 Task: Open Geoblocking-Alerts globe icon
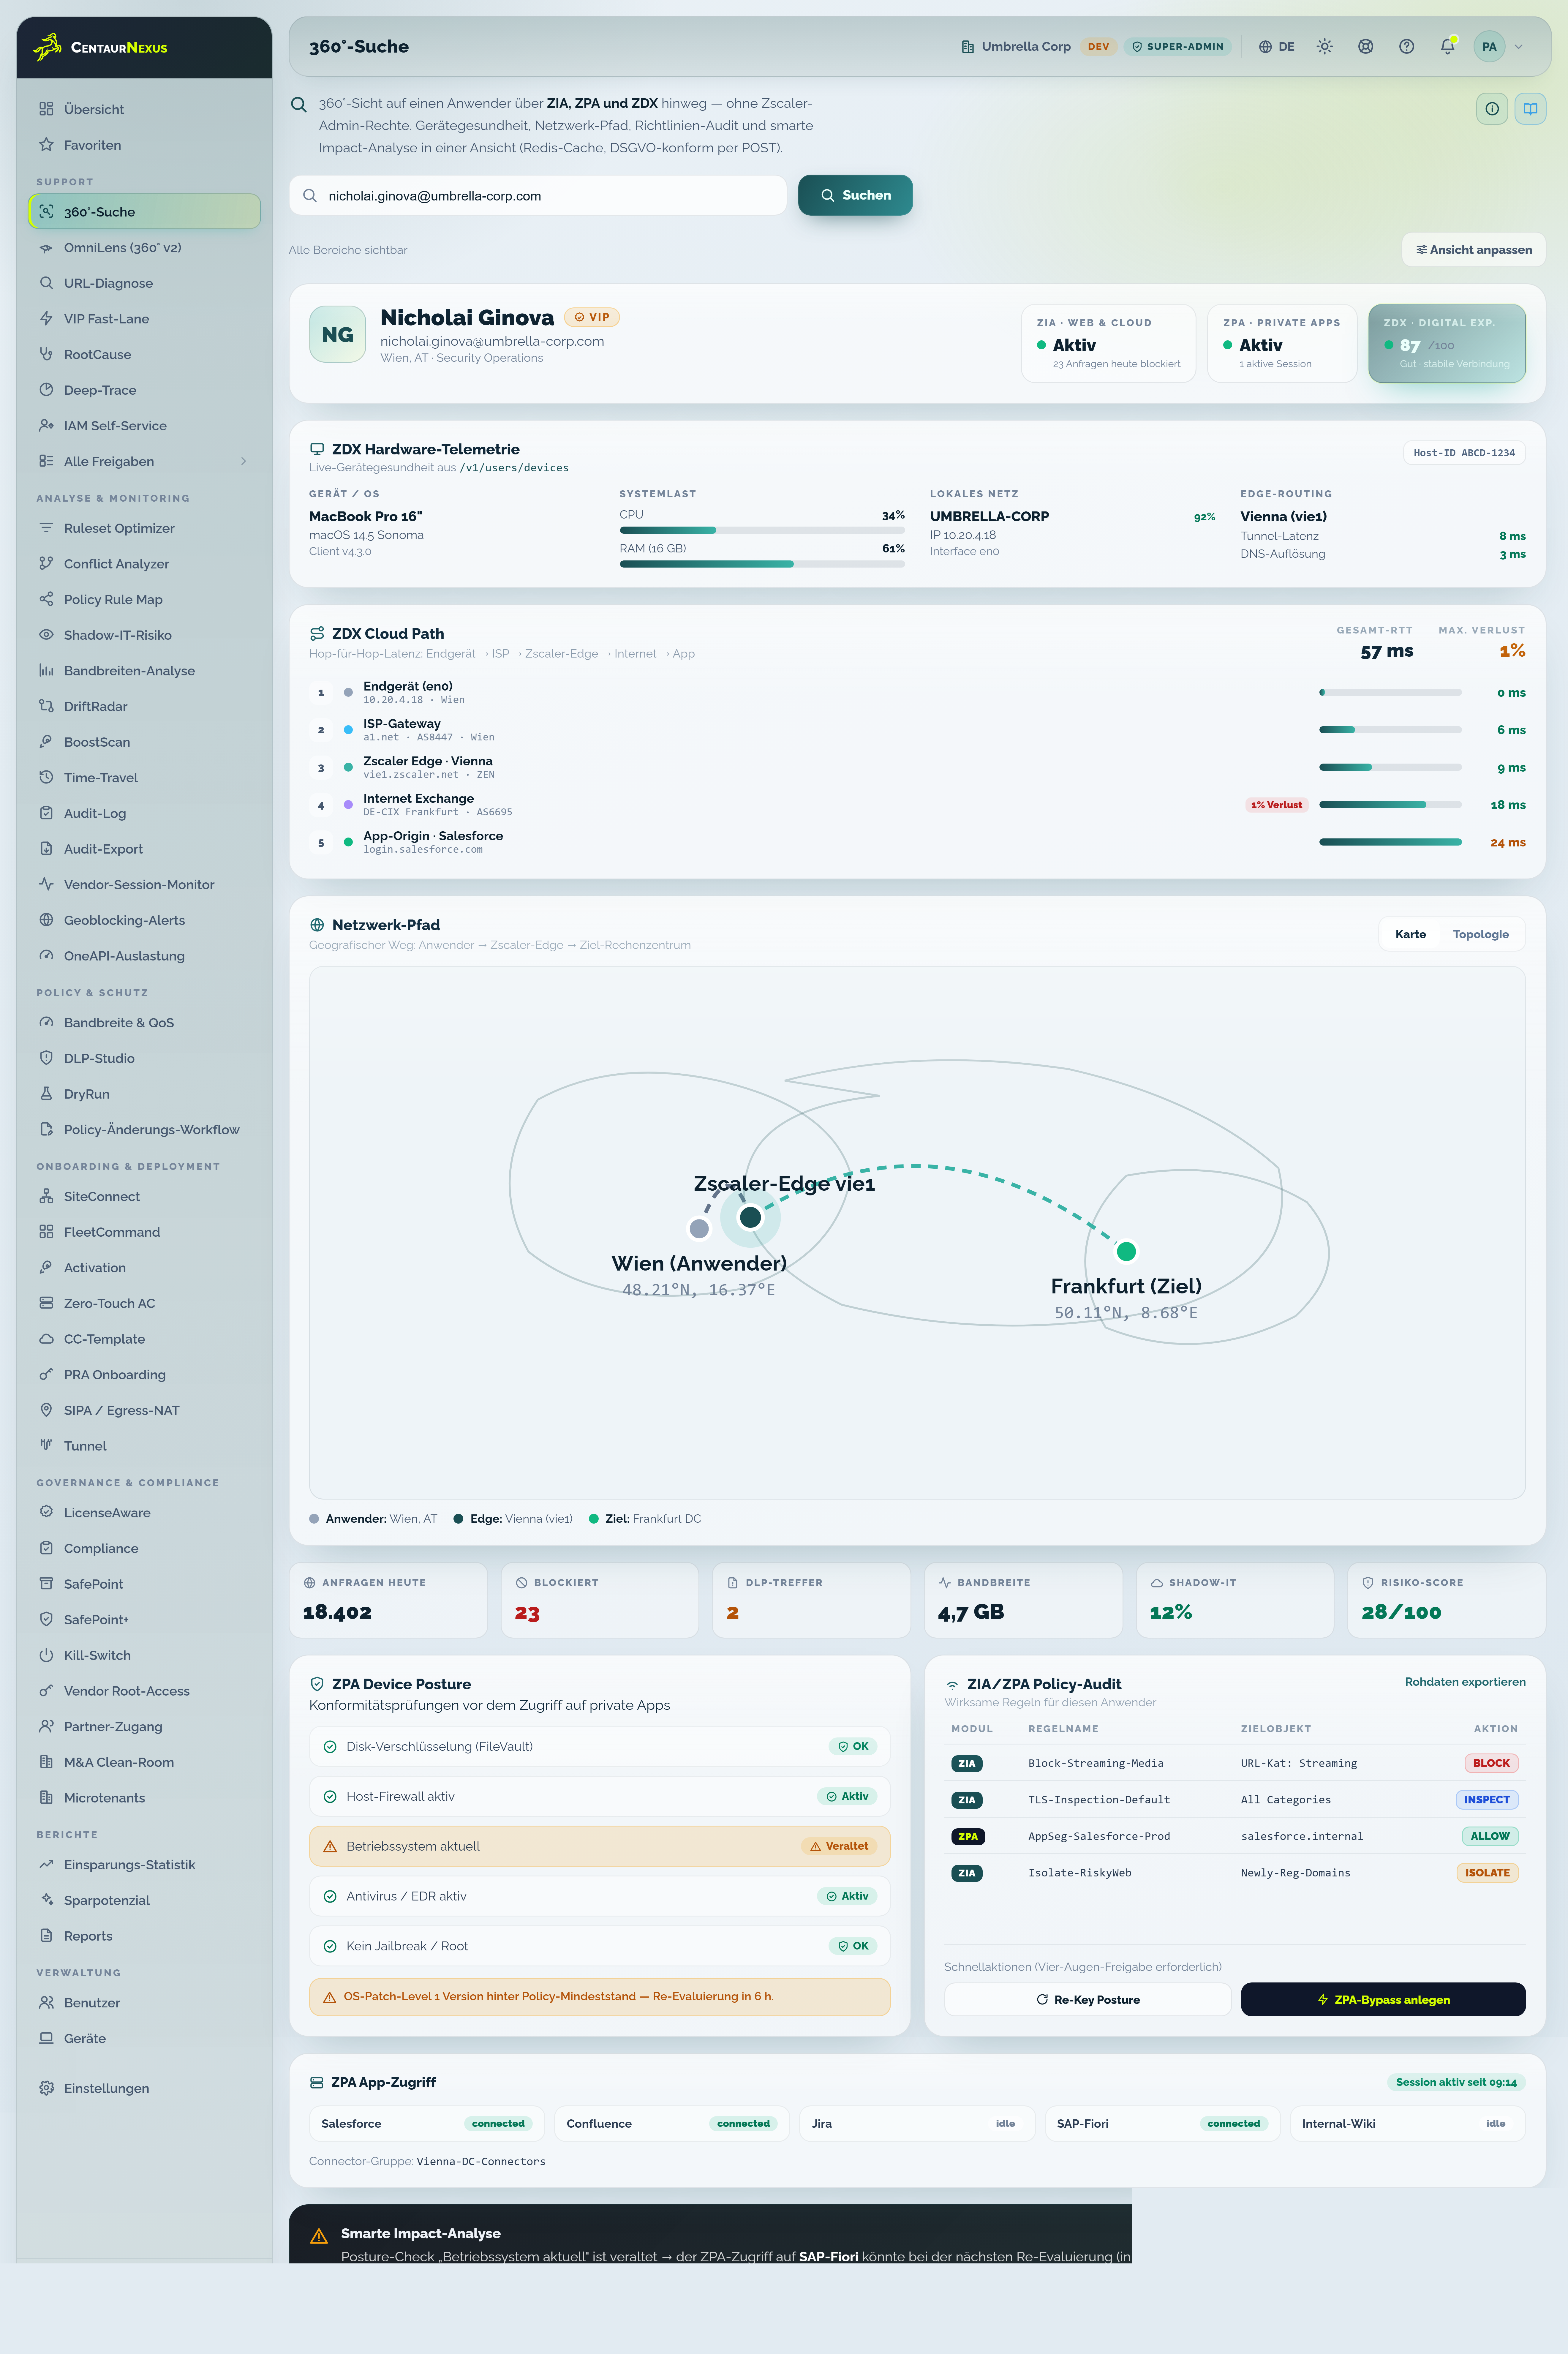(46, 920)
